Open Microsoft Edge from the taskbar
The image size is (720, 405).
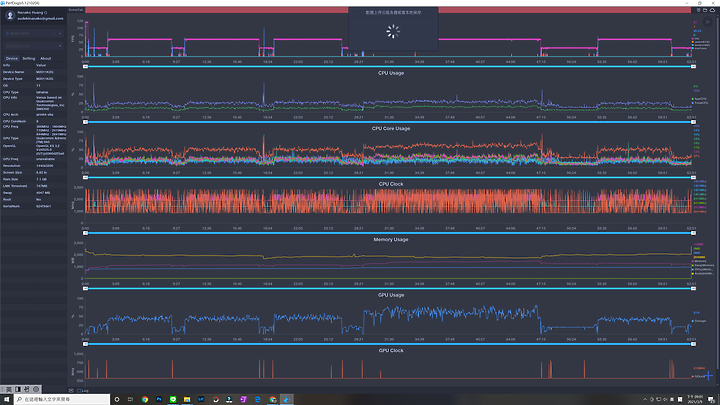(x=258, y=399)
